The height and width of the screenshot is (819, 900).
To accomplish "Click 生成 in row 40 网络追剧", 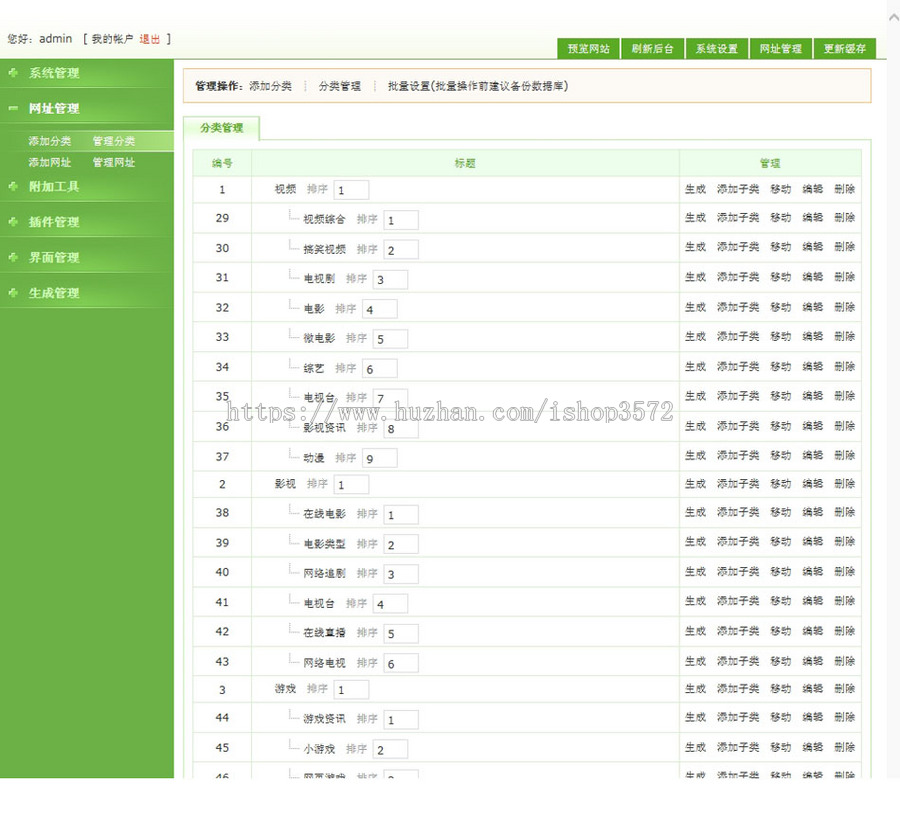I will click(x=695, y=572).
